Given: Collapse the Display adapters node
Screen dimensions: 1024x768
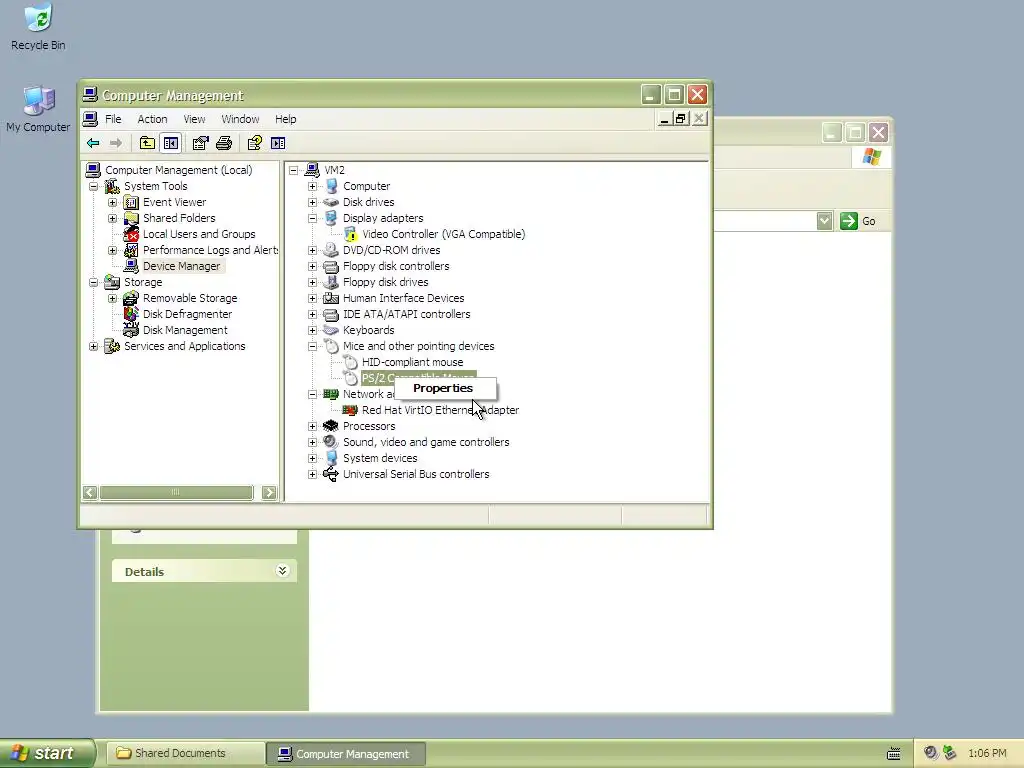Looking at the screenshot, I should 312,218.
